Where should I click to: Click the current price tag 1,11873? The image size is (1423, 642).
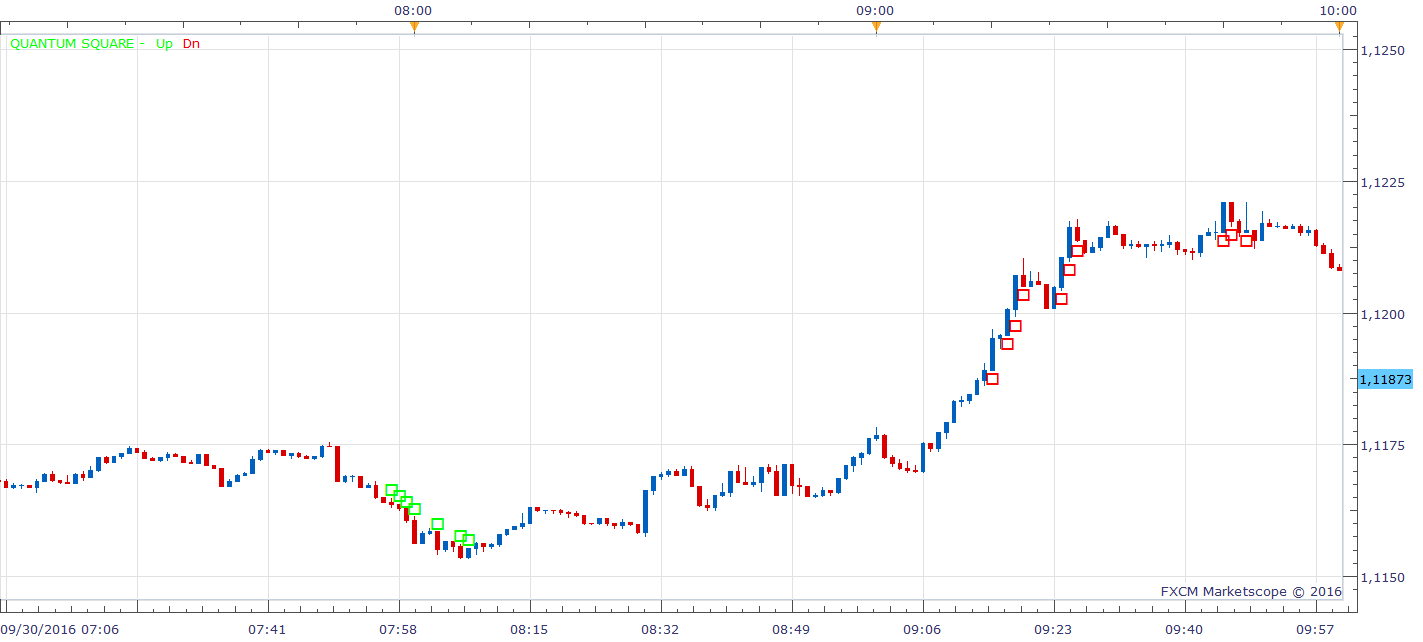(x=1386, y=379)
